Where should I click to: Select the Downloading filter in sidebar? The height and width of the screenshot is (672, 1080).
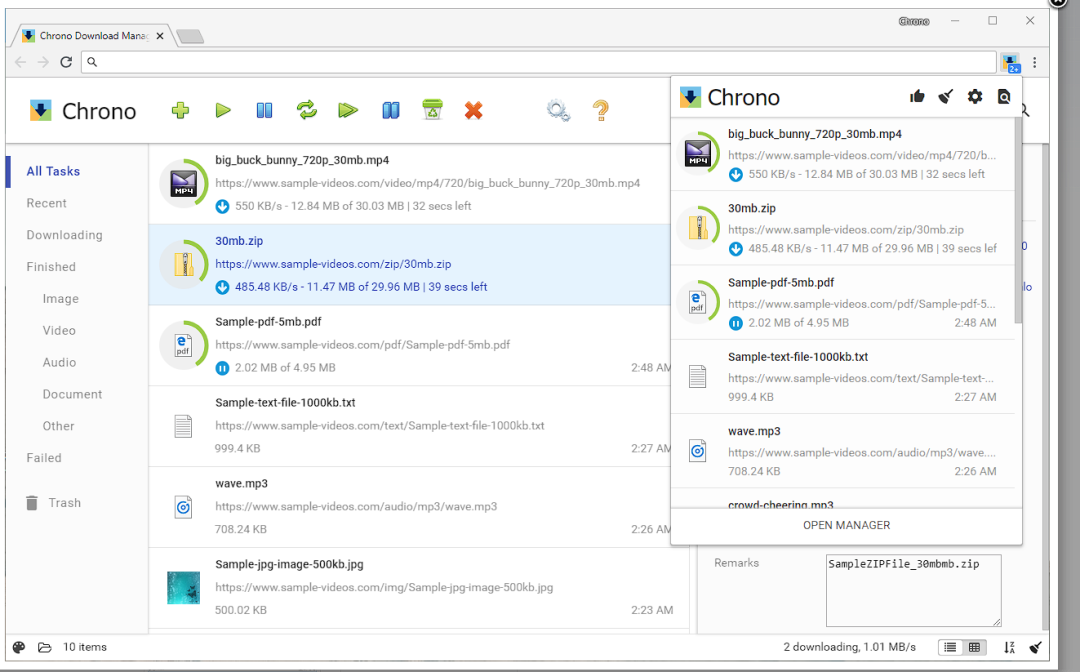64,235
